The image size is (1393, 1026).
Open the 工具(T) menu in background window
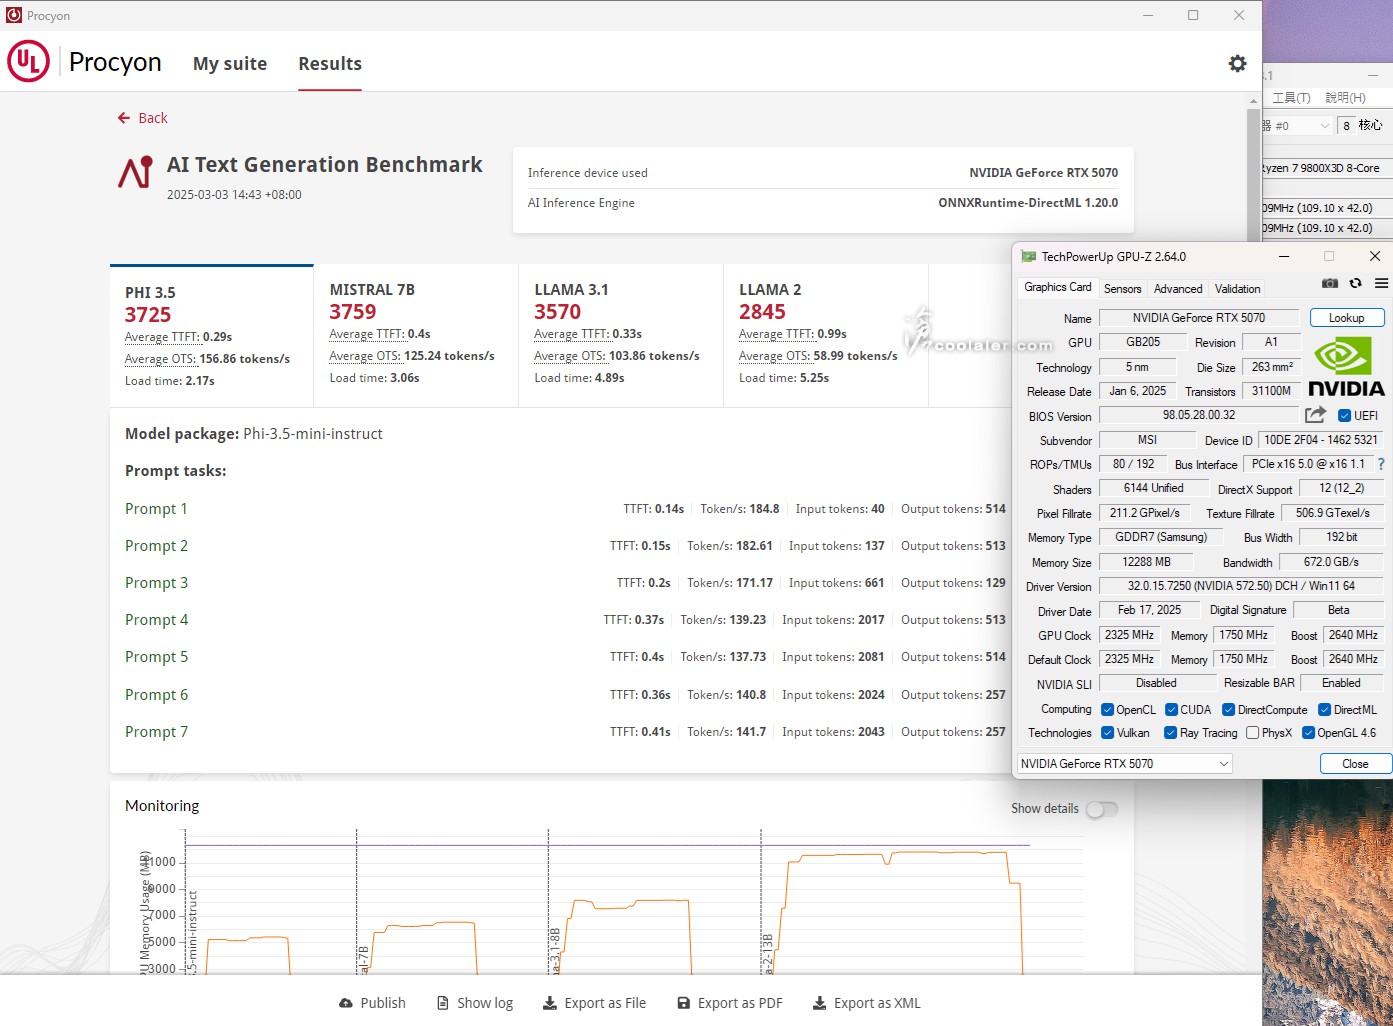pos(1291,97)
